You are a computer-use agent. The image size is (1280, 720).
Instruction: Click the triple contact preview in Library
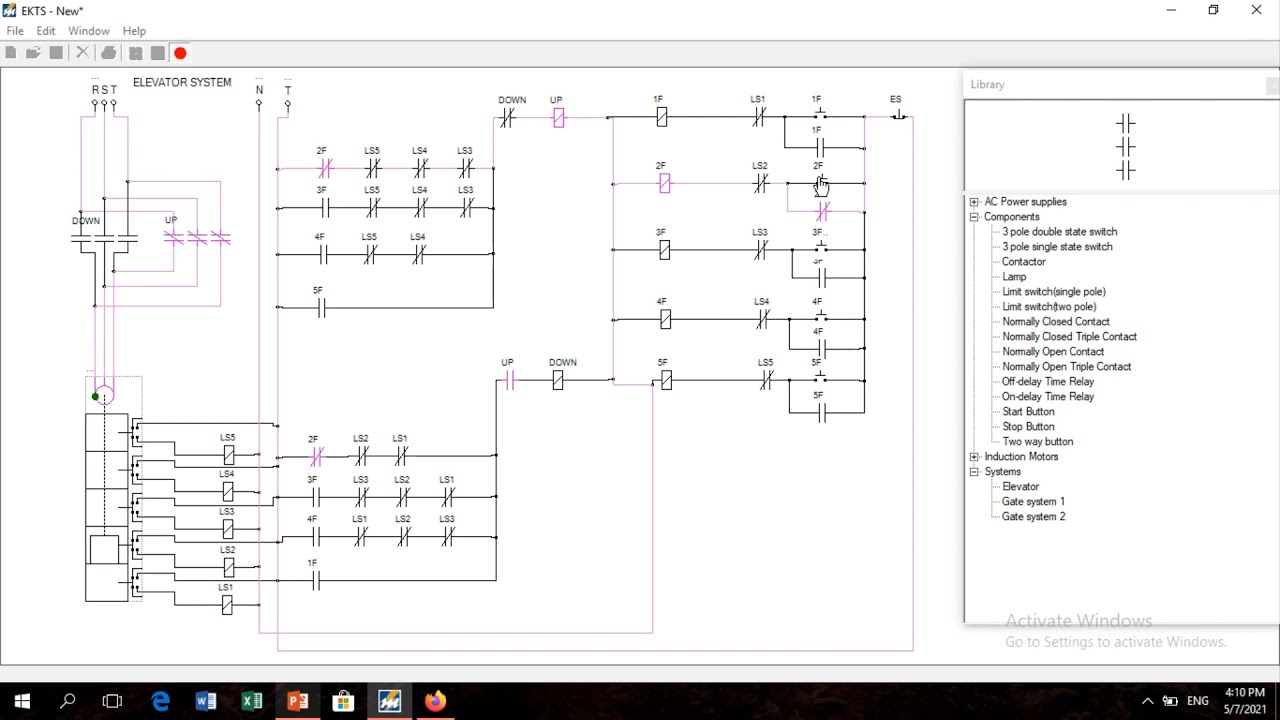[x=1126, y=147]
